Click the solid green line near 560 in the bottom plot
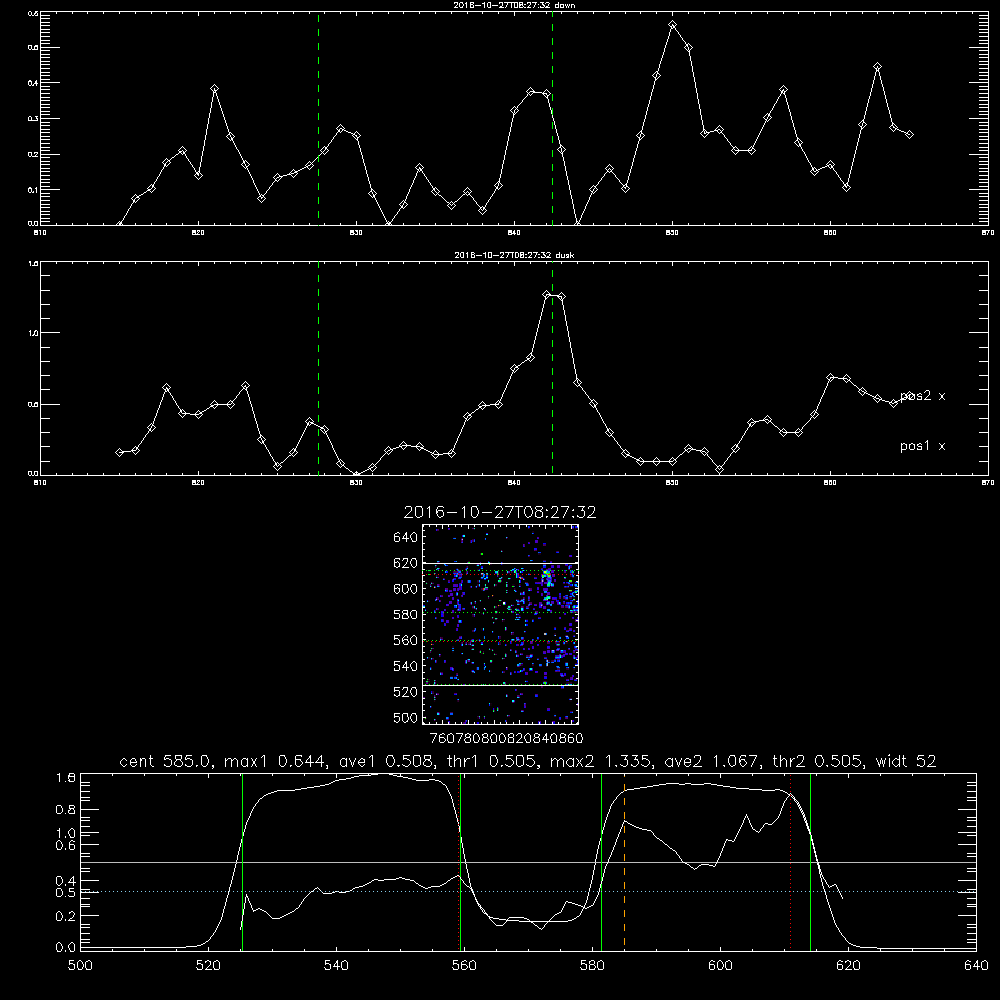This screenshot has height=1000, width=1000. pos(460,861)
